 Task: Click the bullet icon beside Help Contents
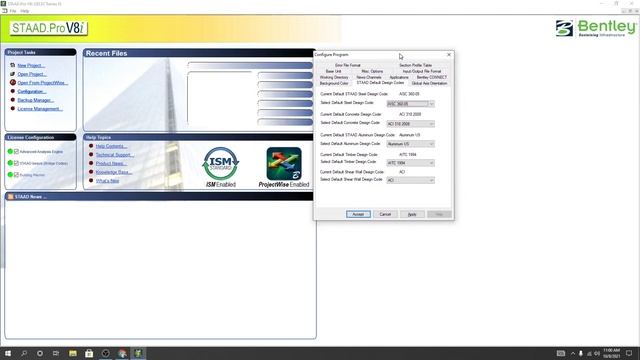(x=91, y=146)
